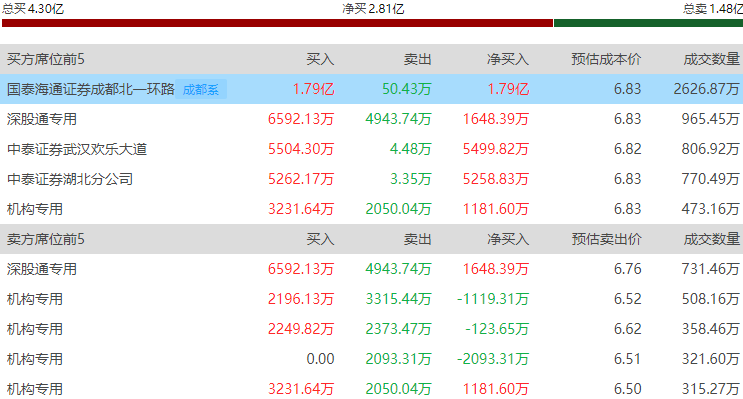Open the 中泰证券湖北分公司 seat
This screenshot has width=743, height=399.
click(70, 179)
